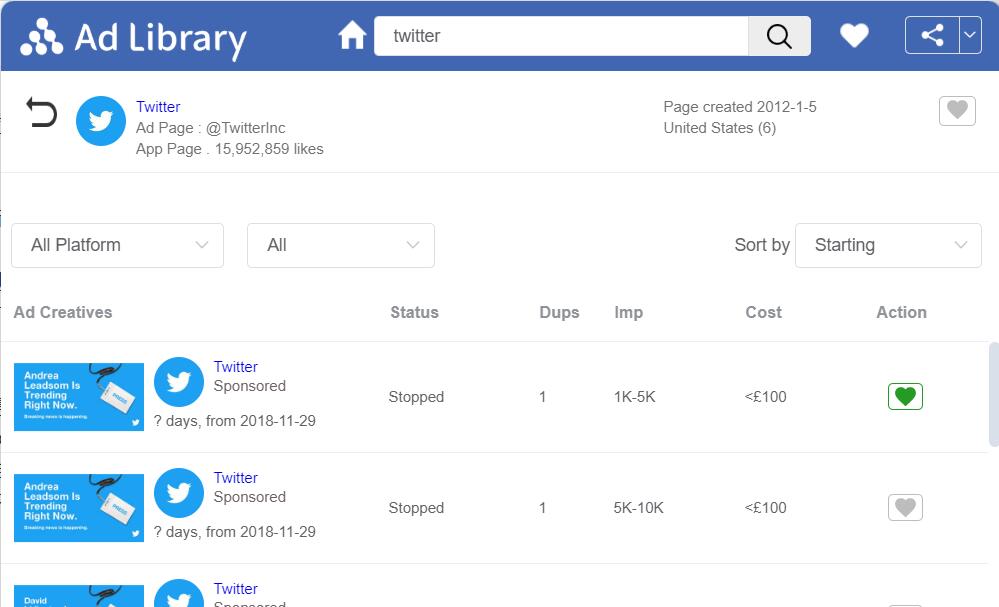Click Stopped status in the 5K-10K row
Image resolution: width=999 pixels, height=607 pixels.
pyautogui.click(x=416, y=508)
